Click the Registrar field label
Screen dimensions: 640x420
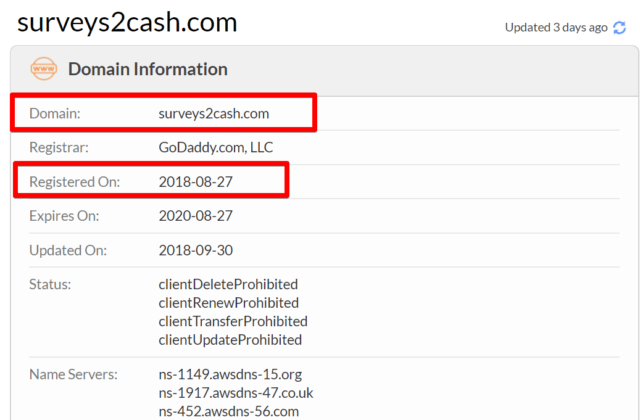[x=59, y=147]
